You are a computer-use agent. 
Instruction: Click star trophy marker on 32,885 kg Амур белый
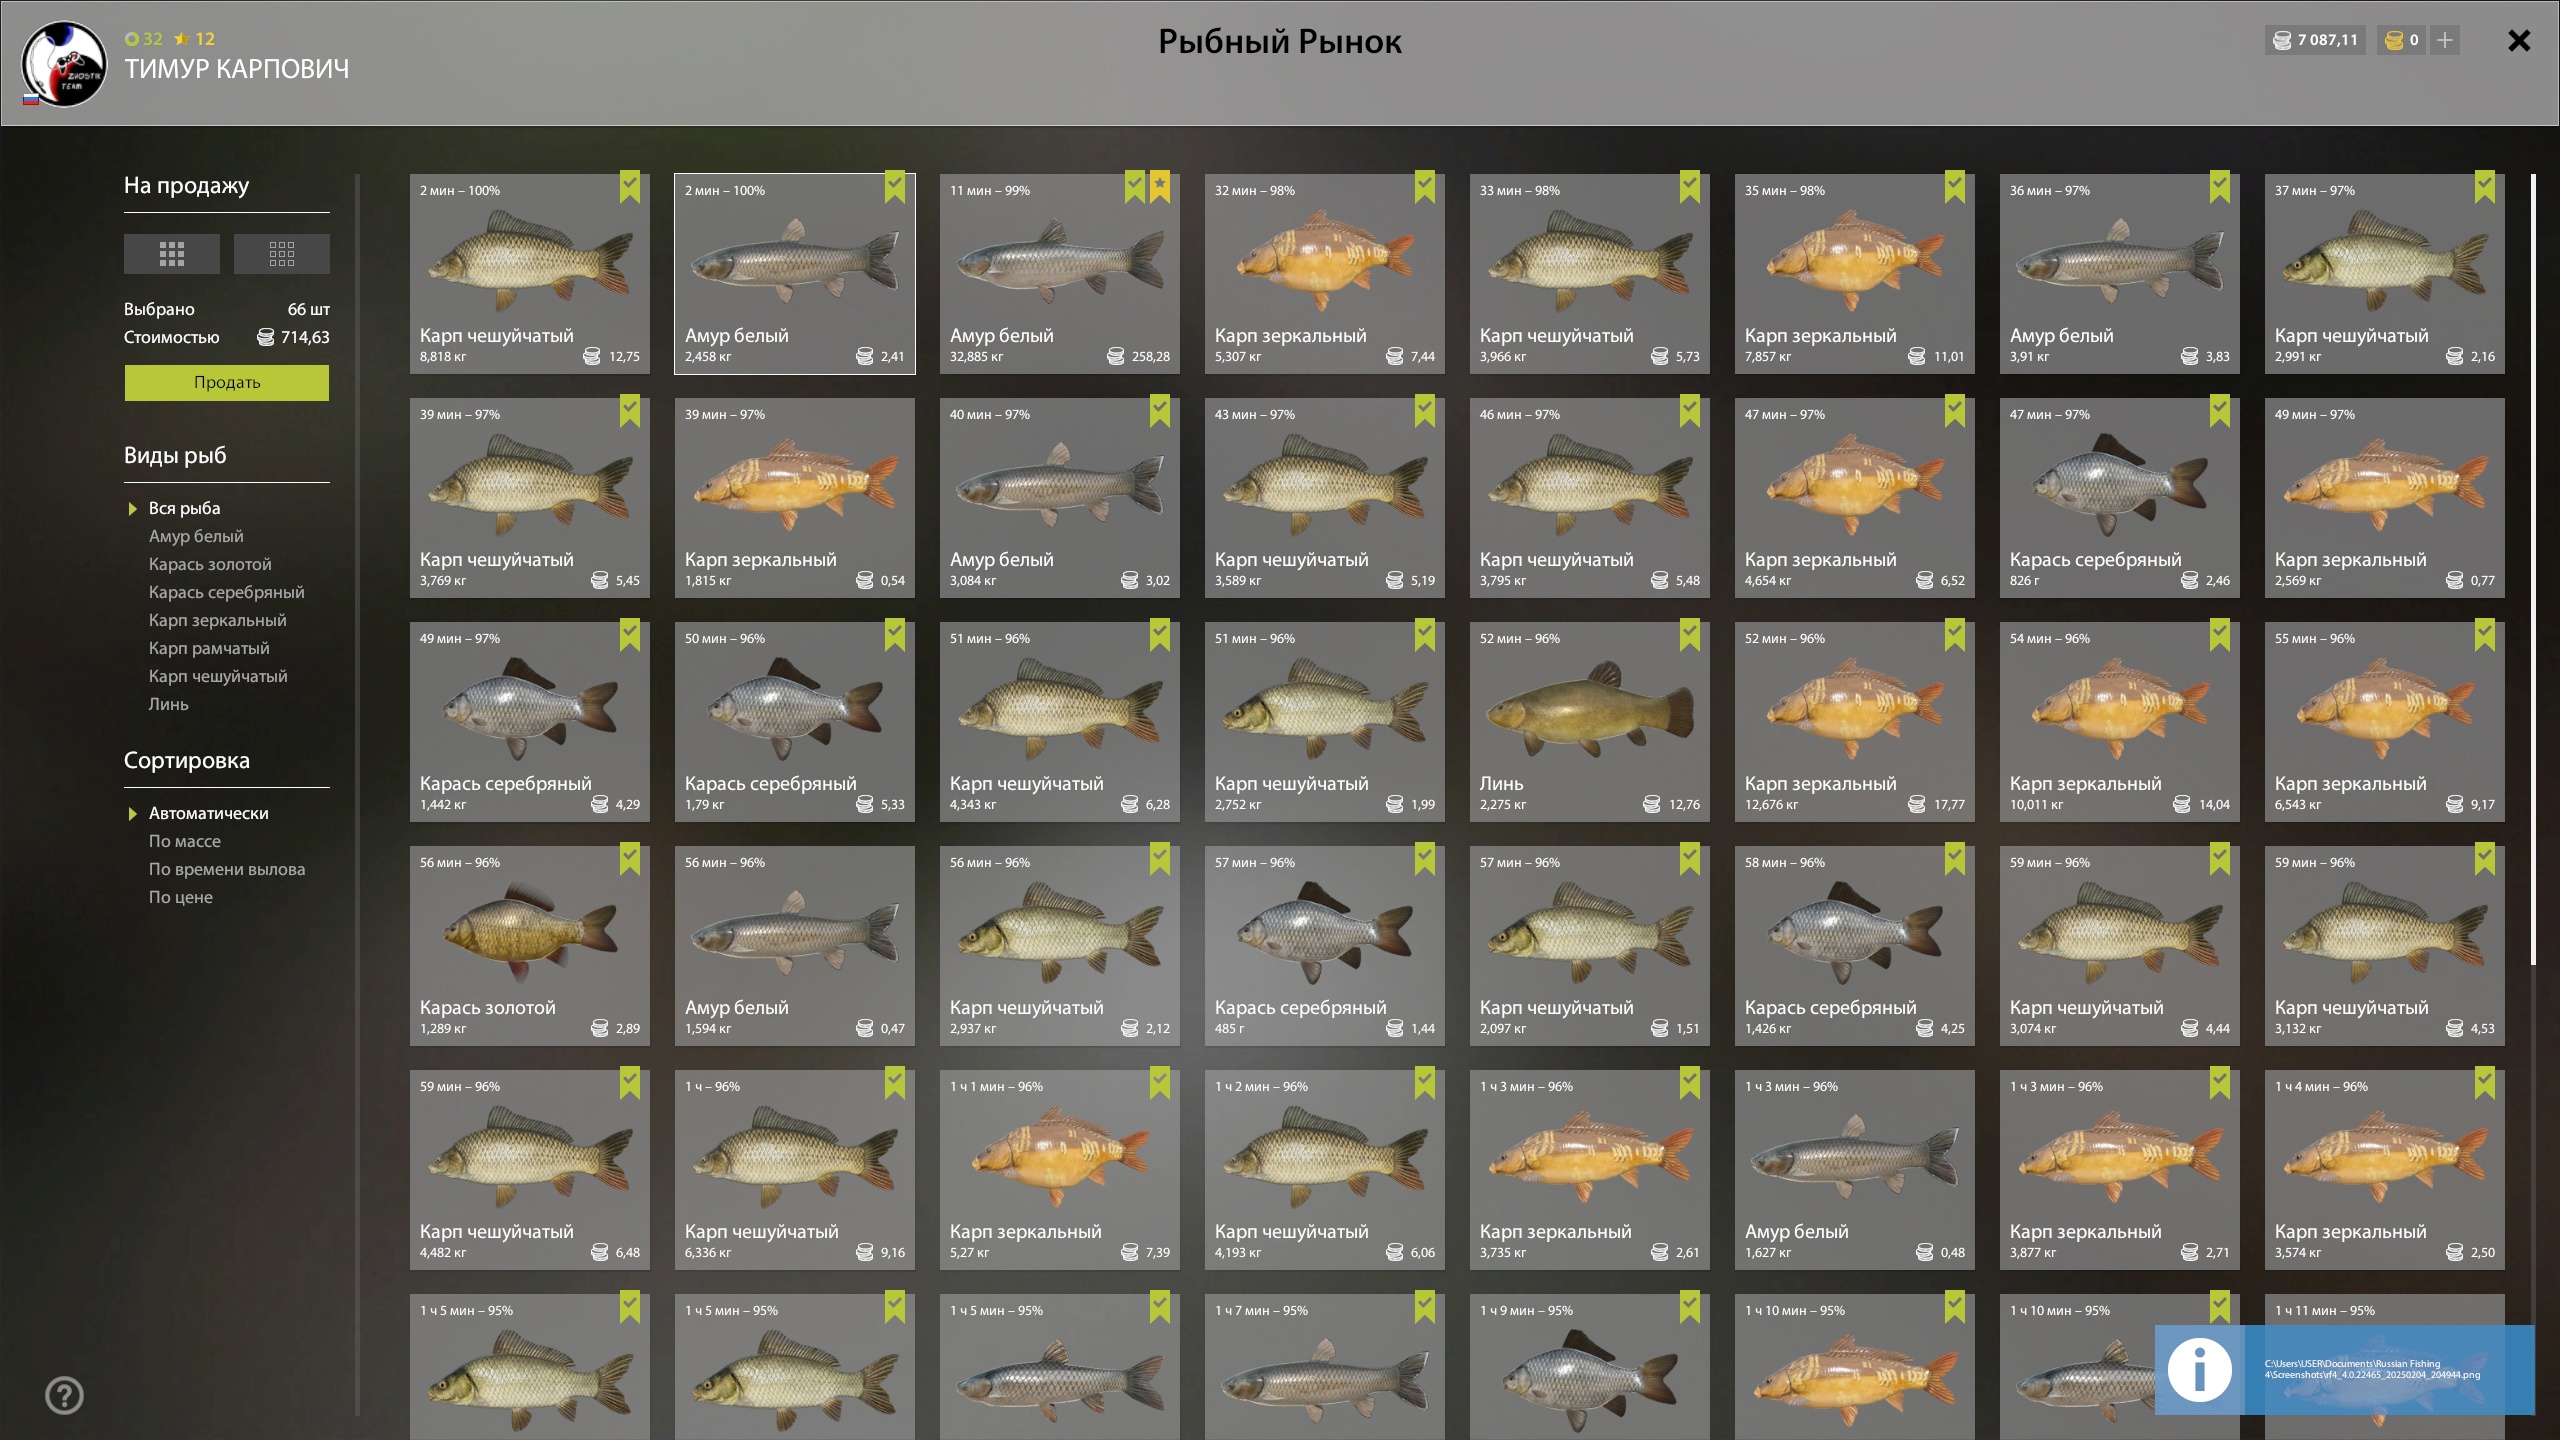(1160, 186)
